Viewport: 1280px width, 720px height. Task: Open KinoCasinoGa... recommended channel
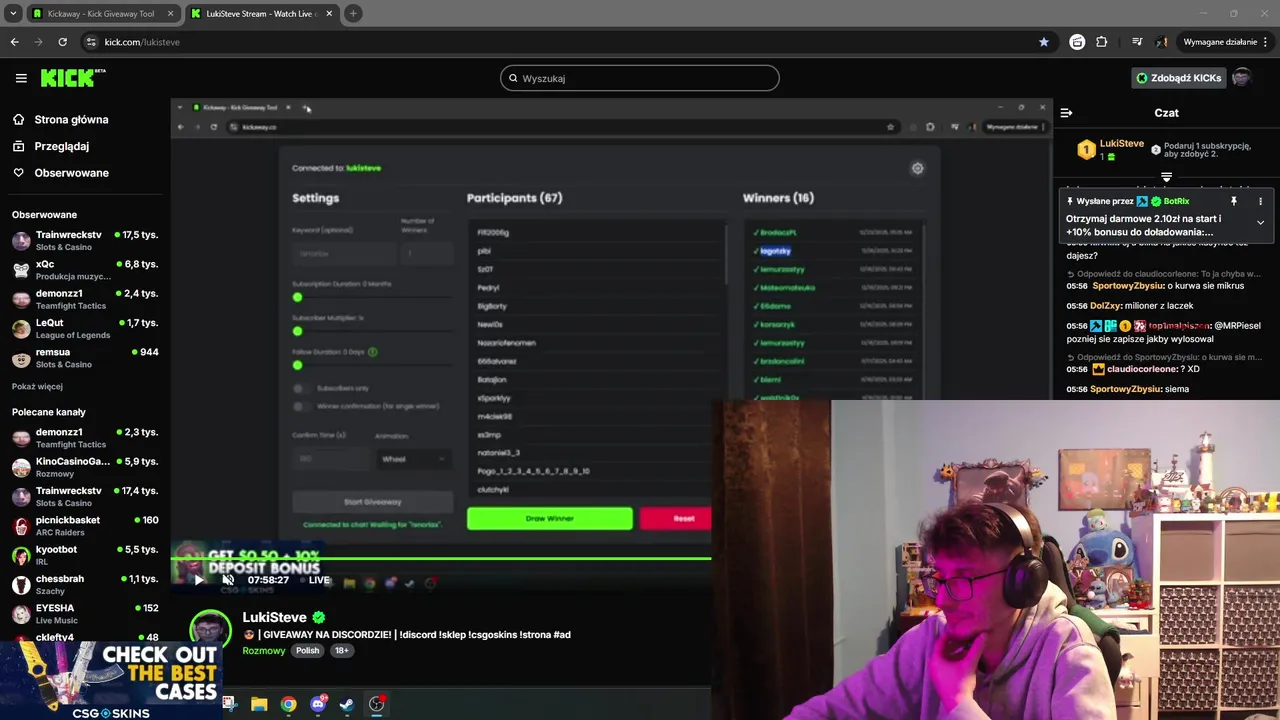pyautogui.click(x=85, y=467)
